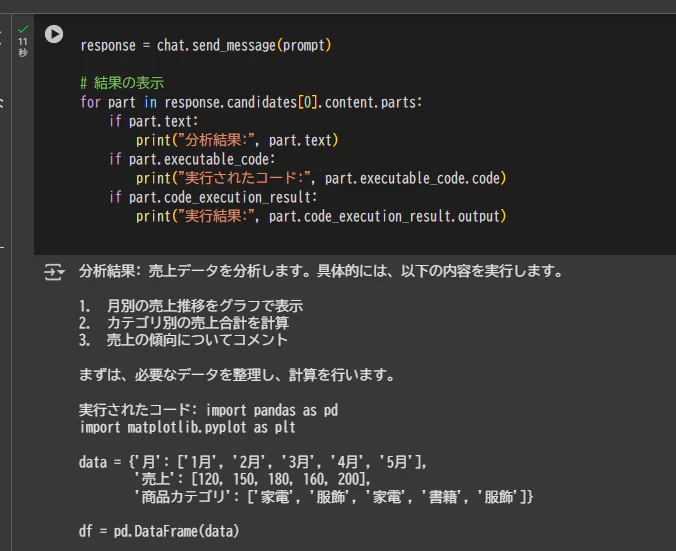
Task: Click the print("実行結果:") statement
Action: 321,216
